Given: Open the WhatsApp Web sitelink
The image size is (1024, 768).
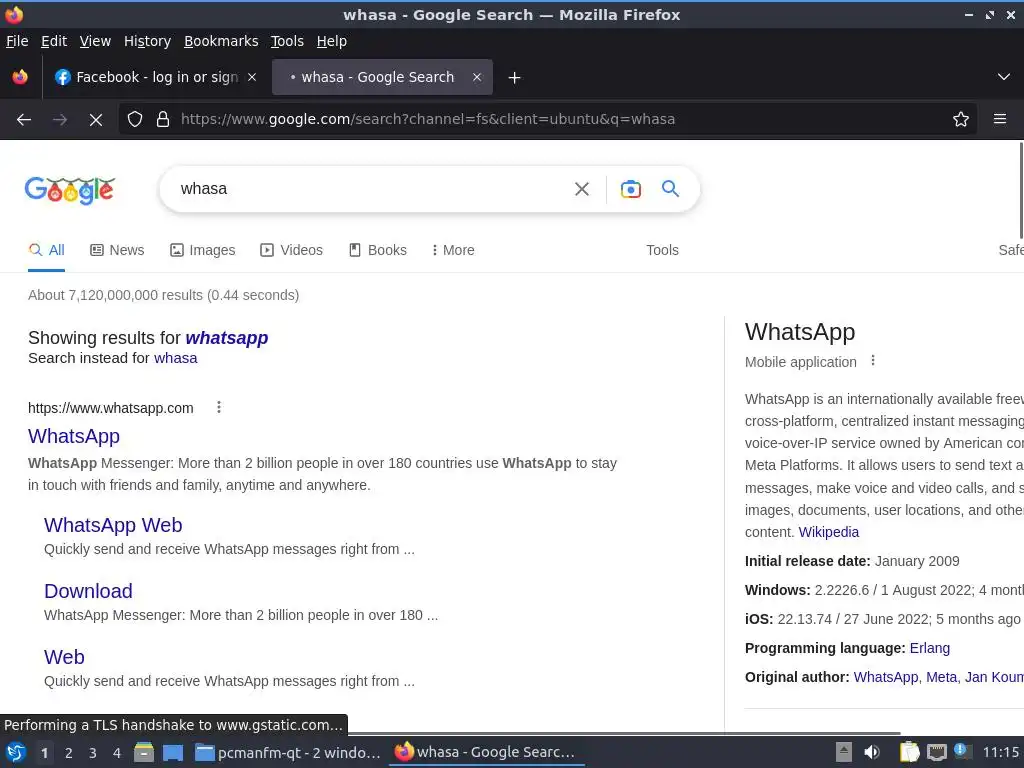Looking at the screenshot, I should (113, 525).
